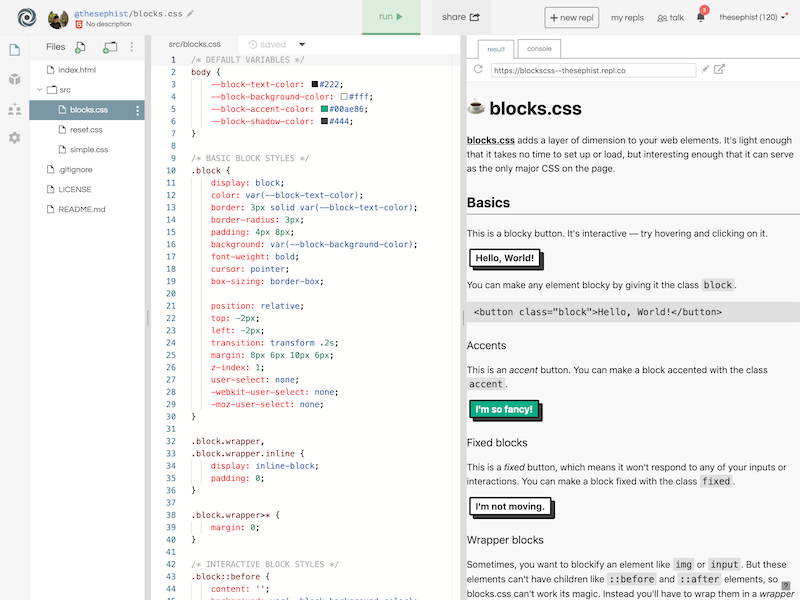
Task: Click the help question mark icon
Action: [786, 586]
